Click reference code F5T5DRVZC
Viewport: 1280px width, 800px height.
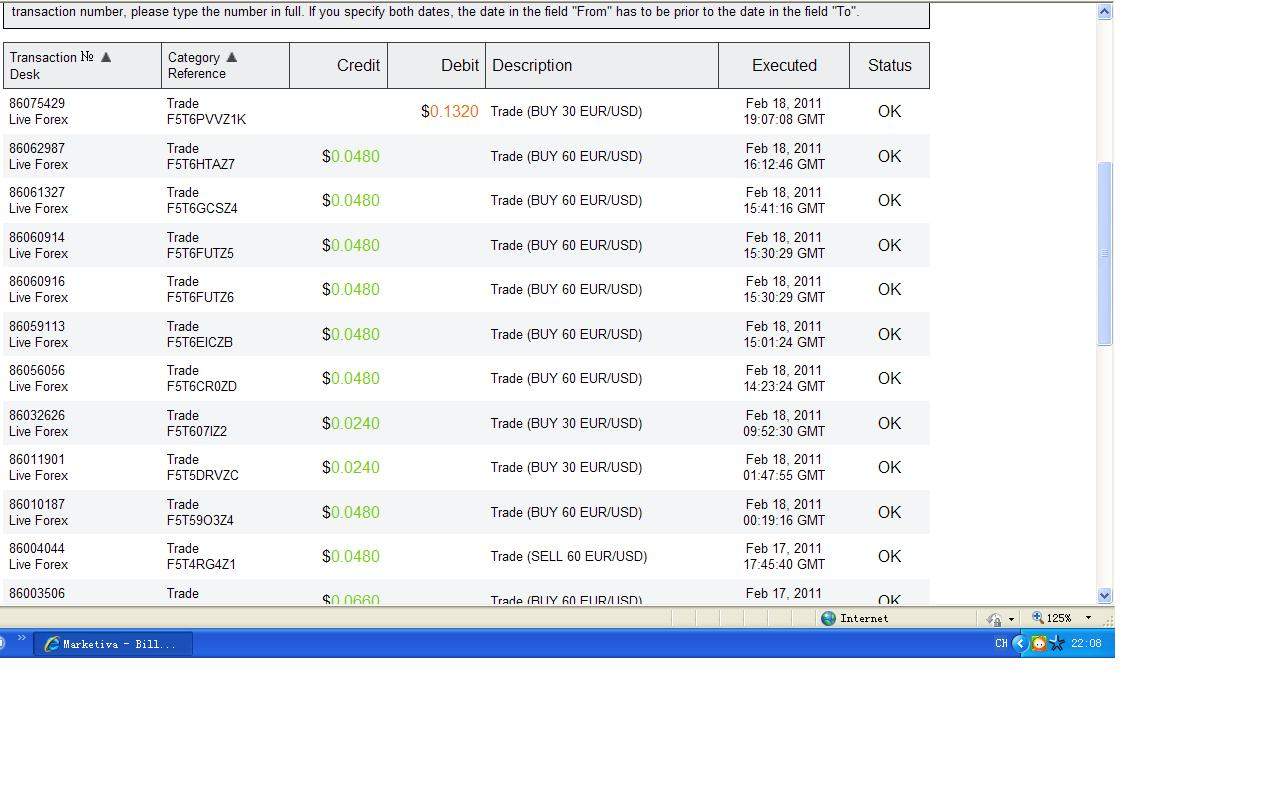[x=203, y=475]
